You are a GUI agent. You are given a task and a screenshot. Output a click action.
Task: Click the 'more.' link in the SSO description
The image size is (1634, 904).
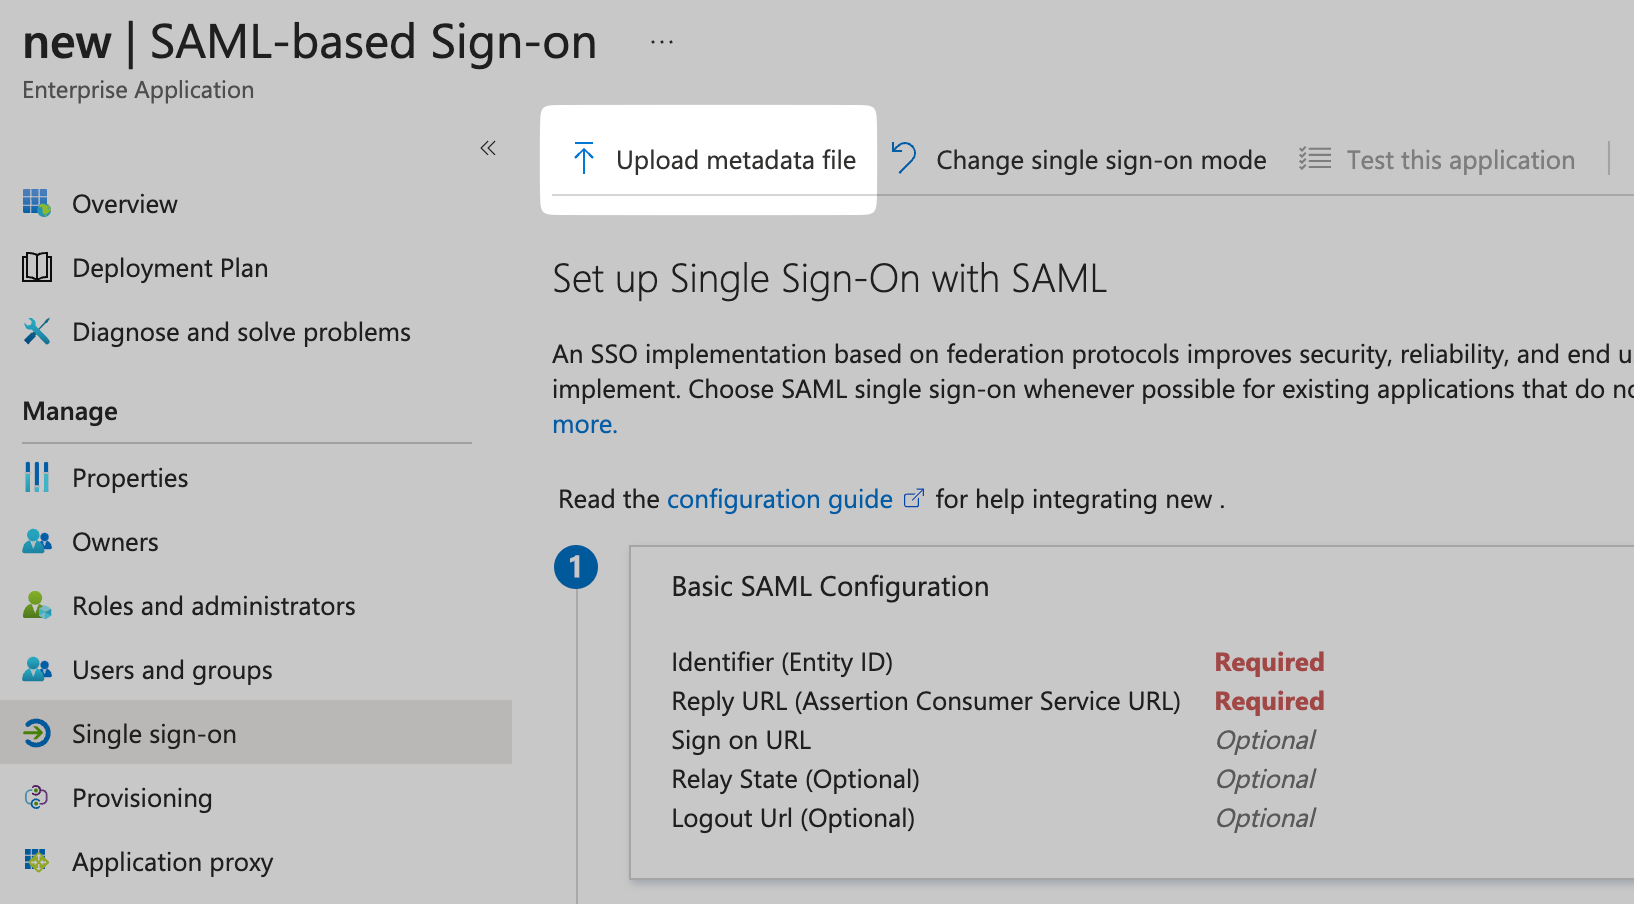[x=584, y=424]
